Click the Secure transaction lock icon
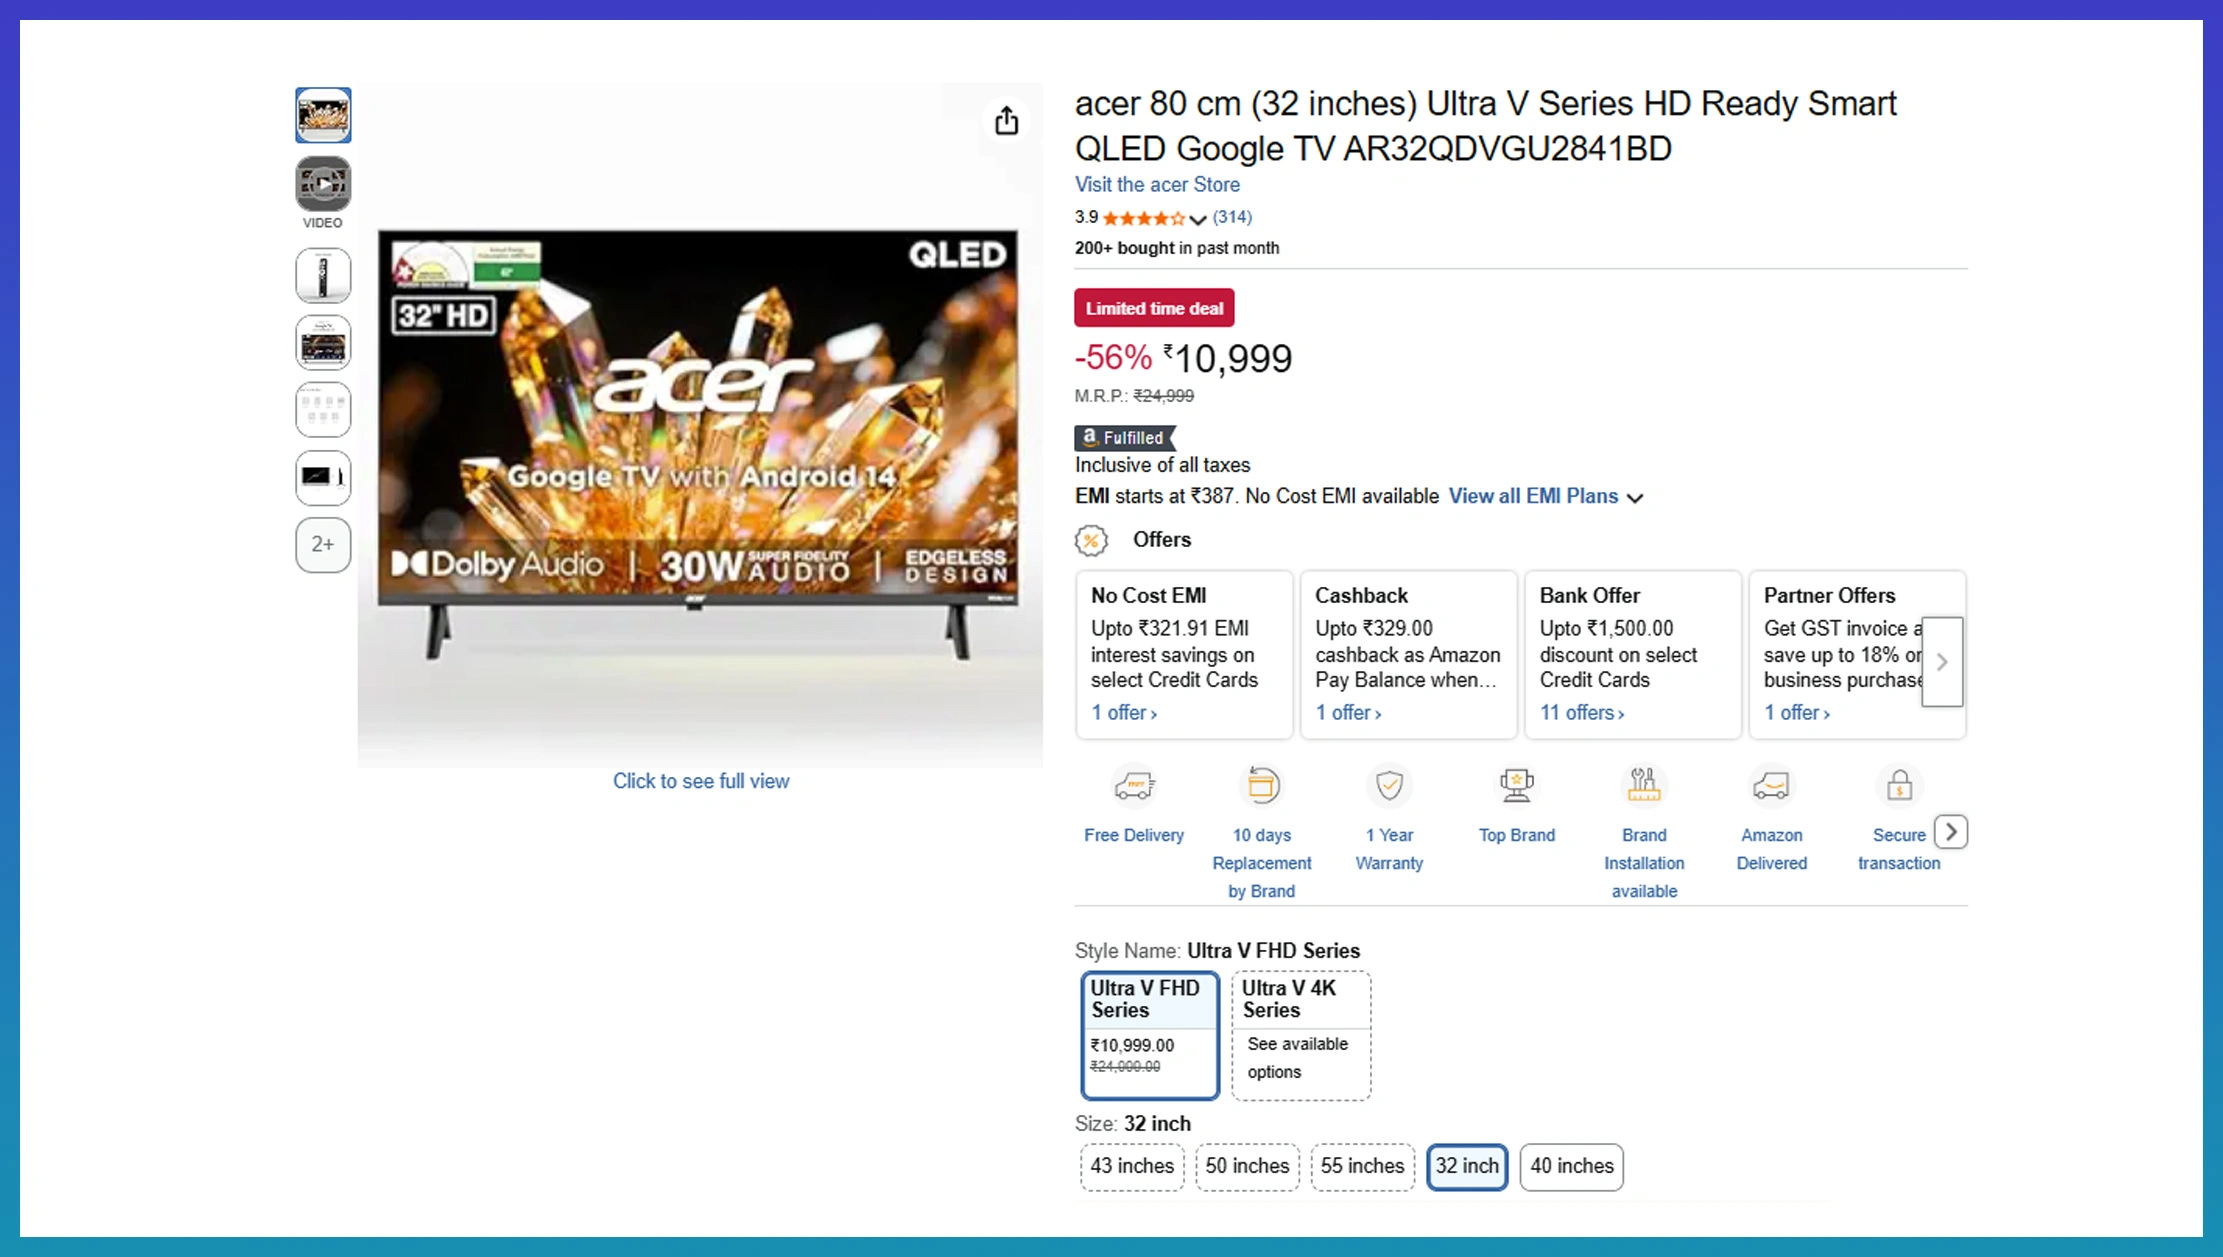This screenshot has height=1257, width=2223. [1899, 786]
